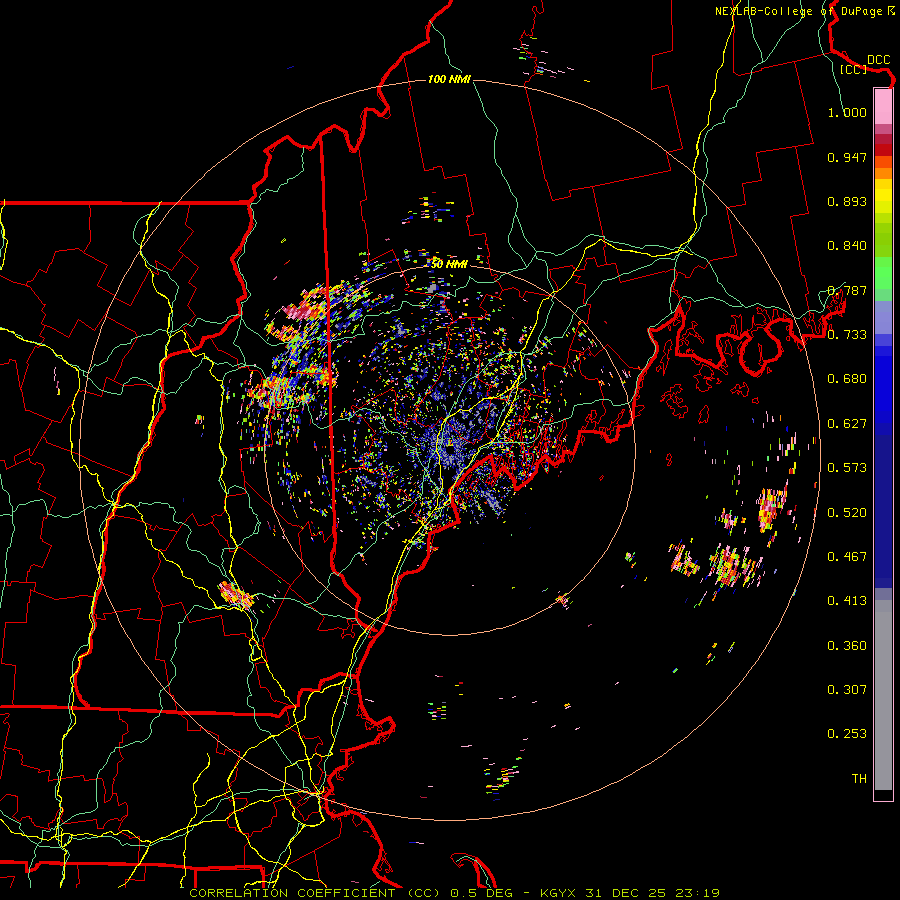Pick the red band above 0.947 on color bar
This screenshot has width=900, height=900.
coord(883,150)
